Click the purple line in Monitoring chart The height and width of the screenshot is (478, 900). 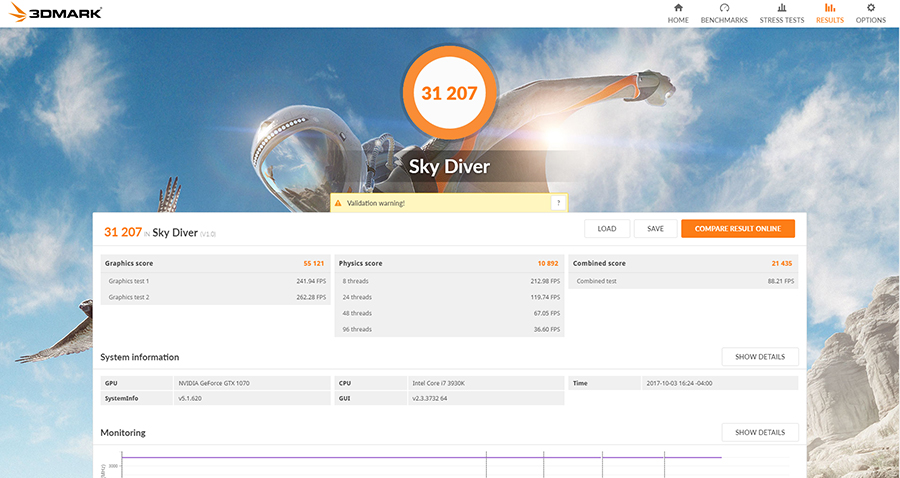coord(300,458)
